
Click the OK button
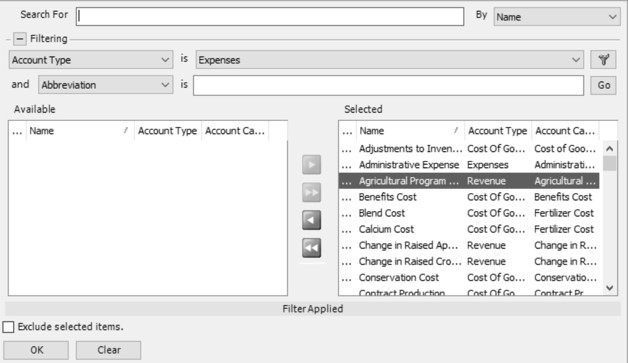tap(36, 350)
